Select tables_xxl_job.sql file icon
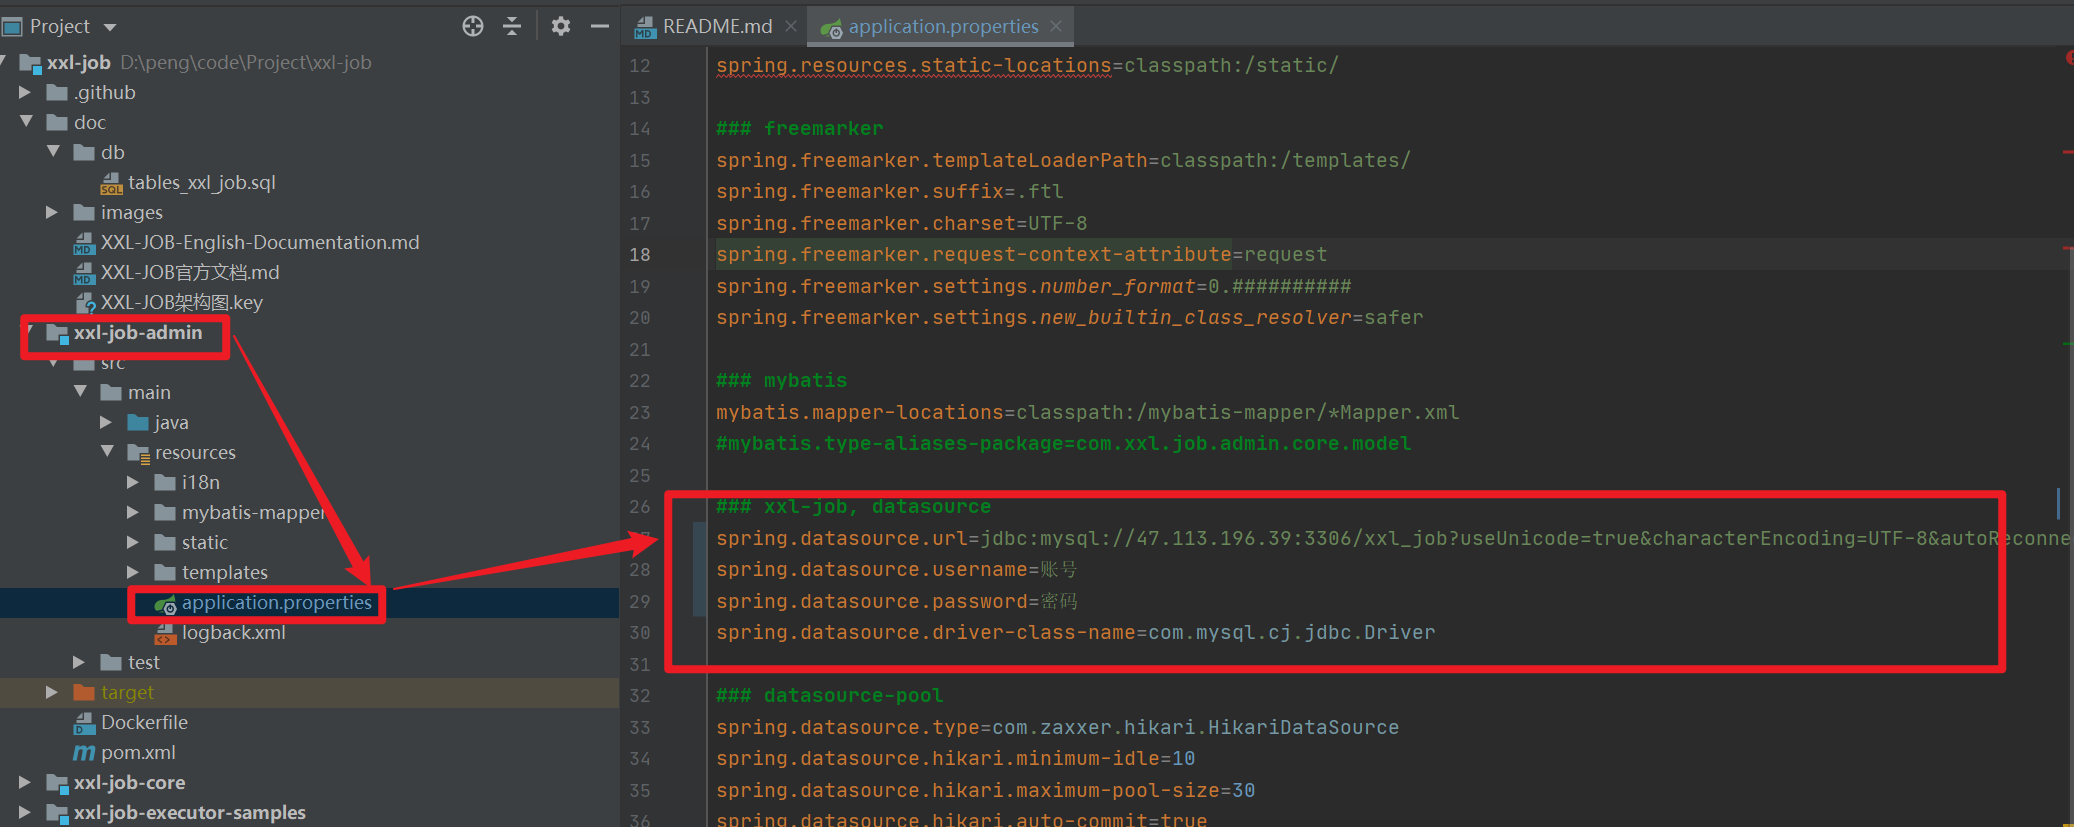The height and width of the screenshot is (827, 2074). [x=111, y=183]
